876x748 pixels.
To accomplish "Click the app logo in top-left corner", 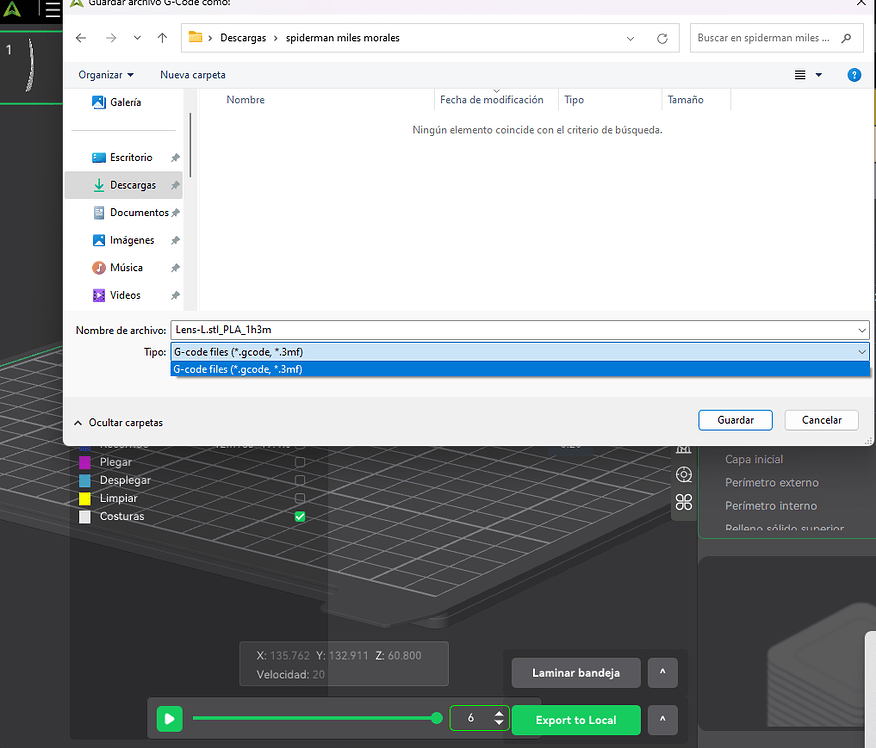I will (12, 10).
